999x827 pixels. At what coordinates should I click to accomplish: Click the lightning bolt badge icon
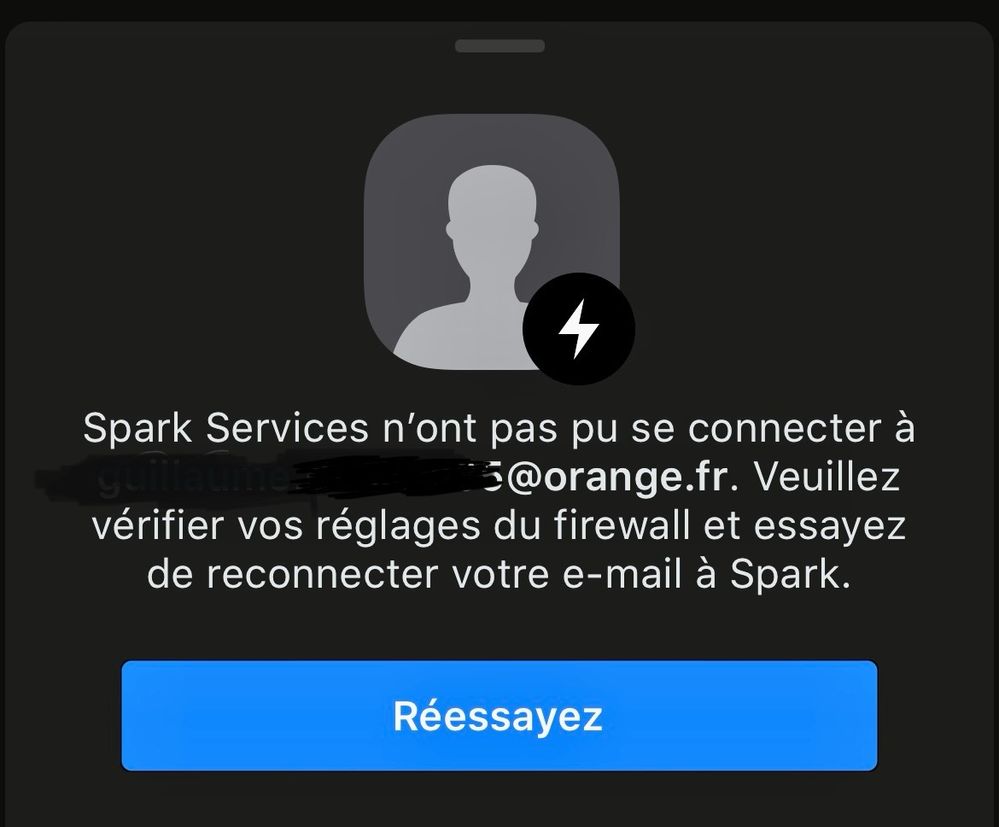pyautogui.click(x=579, y=329)
